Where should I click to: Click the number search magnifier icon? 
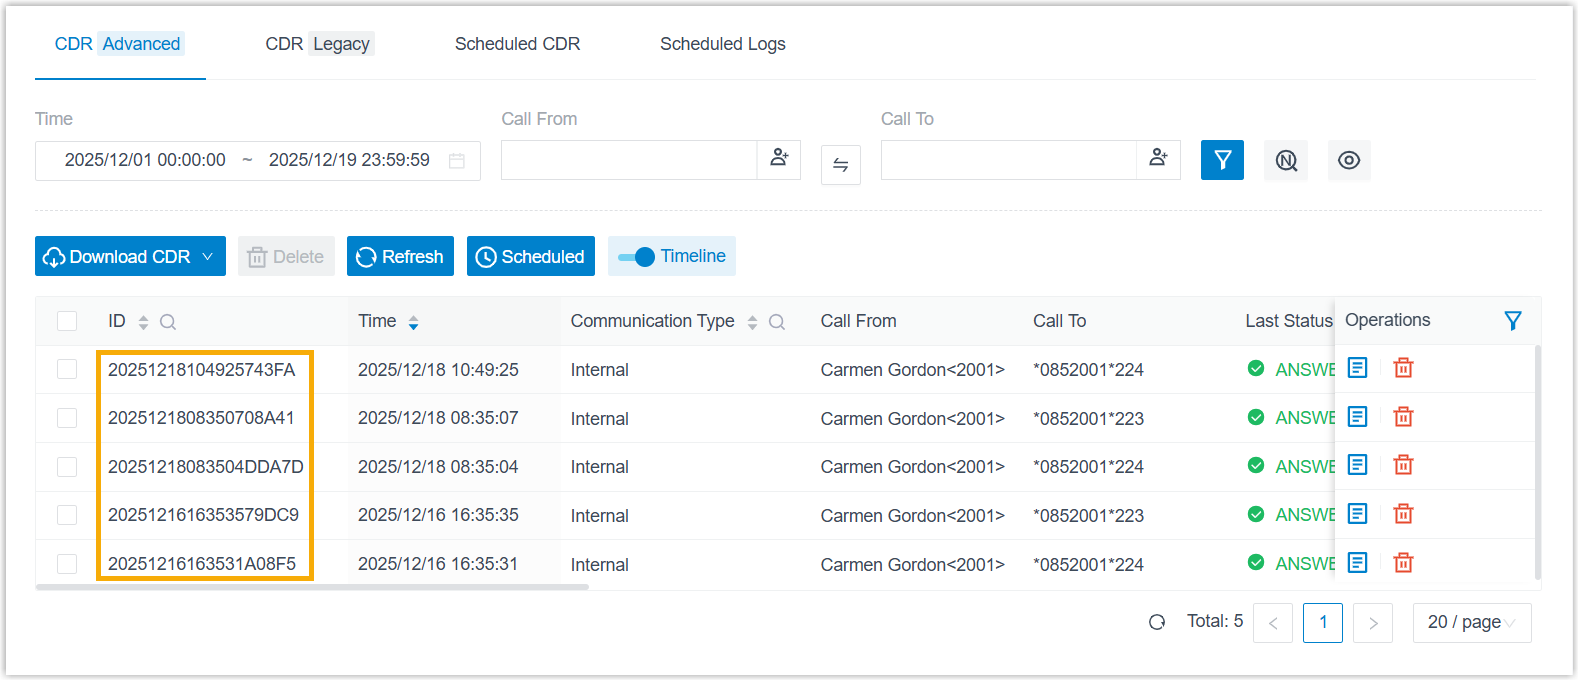[x=1286, y=160]
